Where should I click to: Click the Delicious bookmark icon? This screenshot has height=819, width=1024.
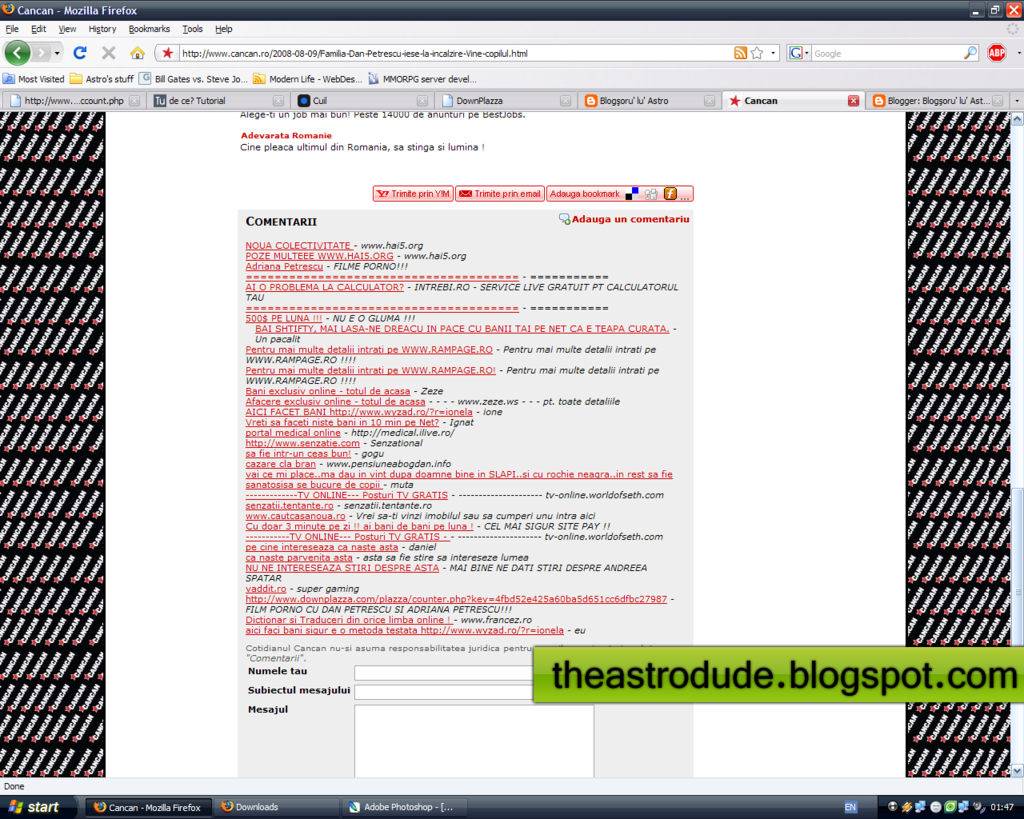tap(632, 193)
